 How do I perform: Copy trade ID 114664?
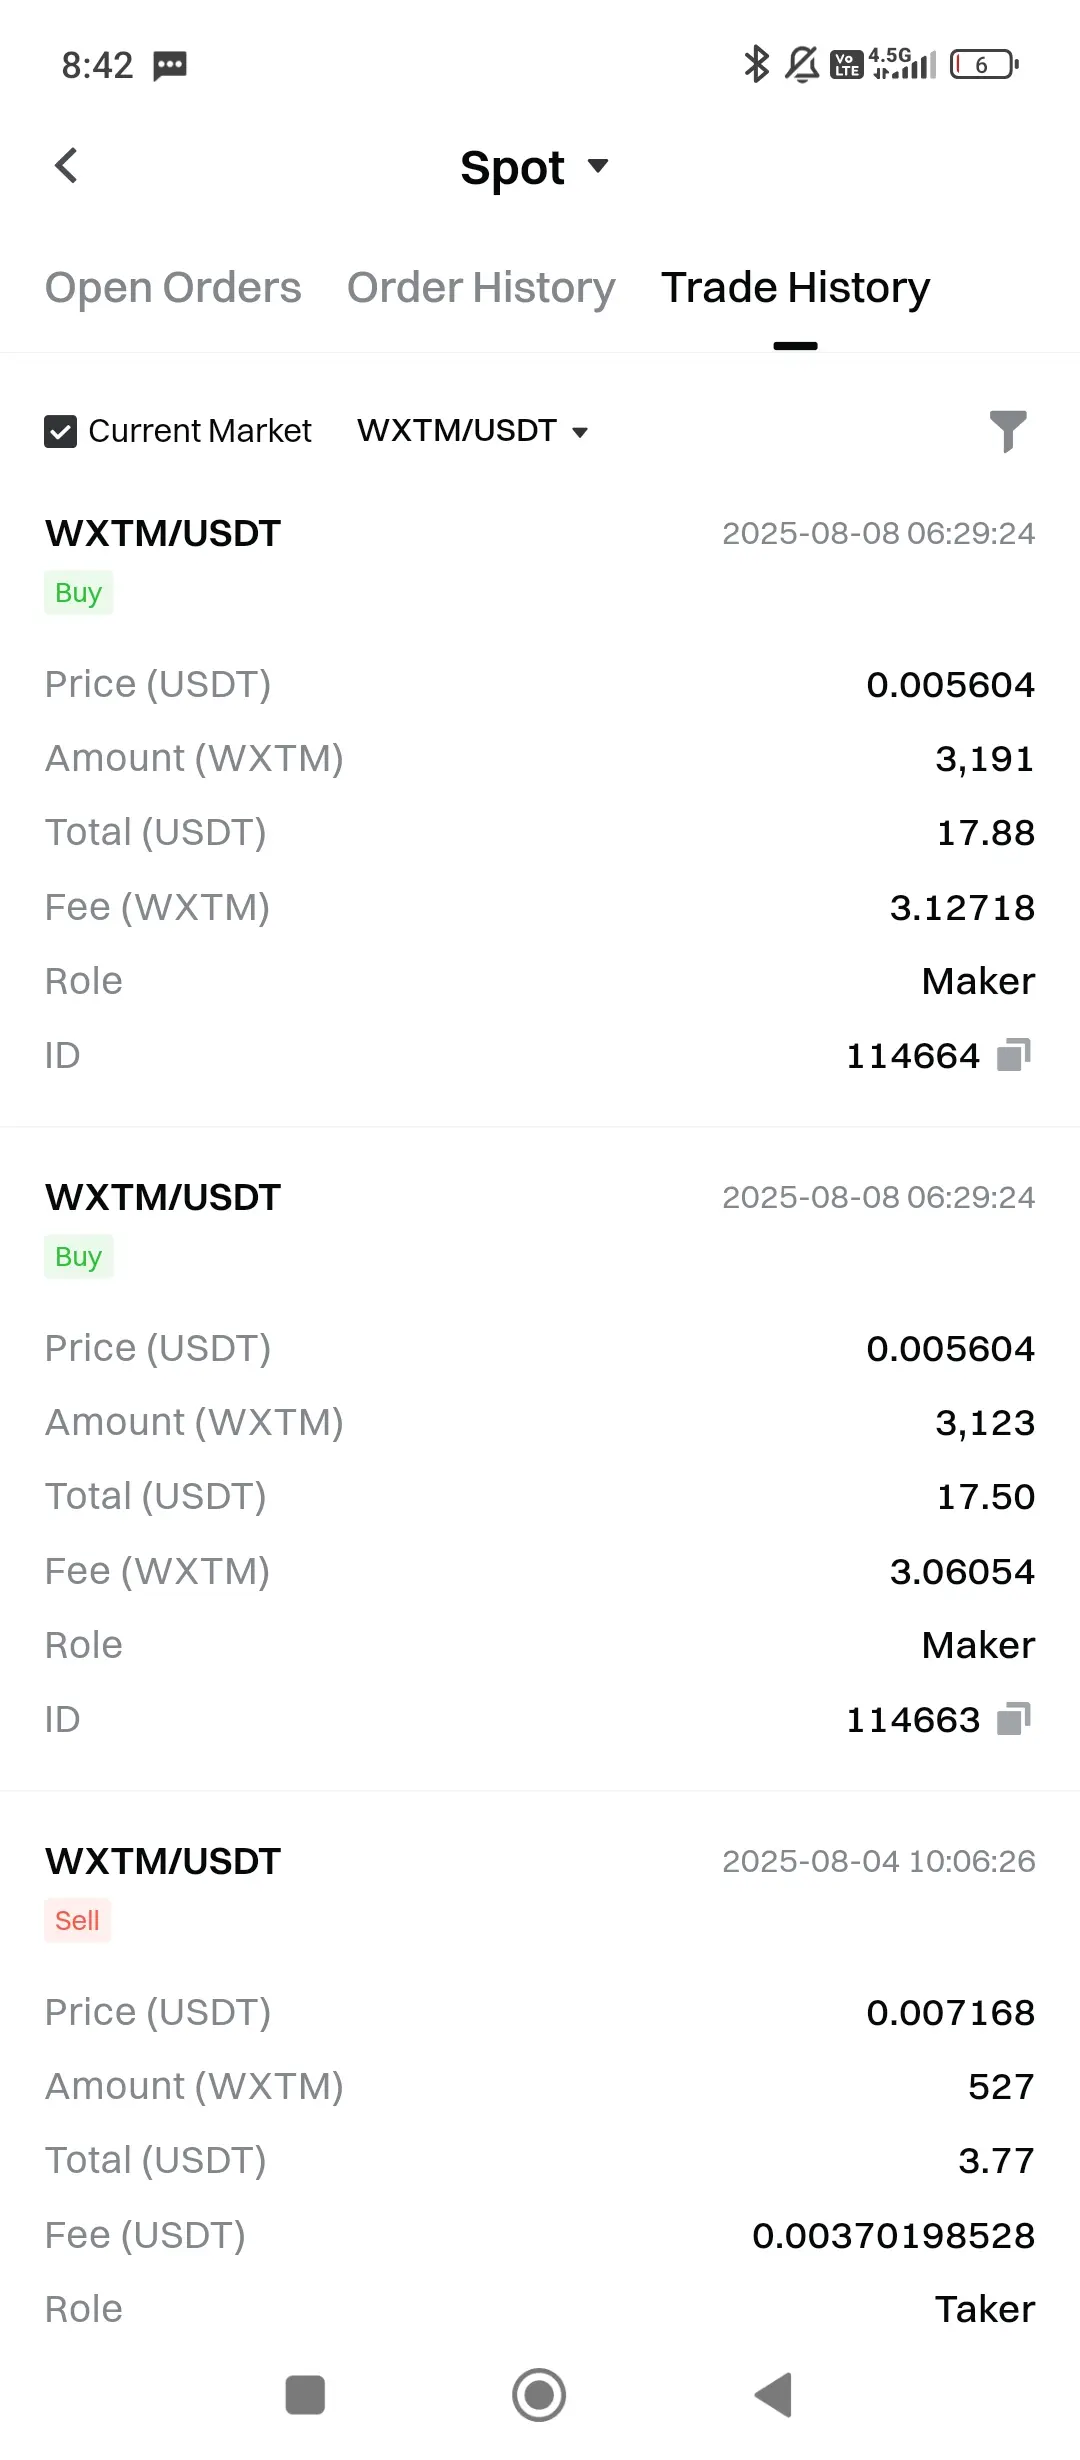1014,1055
